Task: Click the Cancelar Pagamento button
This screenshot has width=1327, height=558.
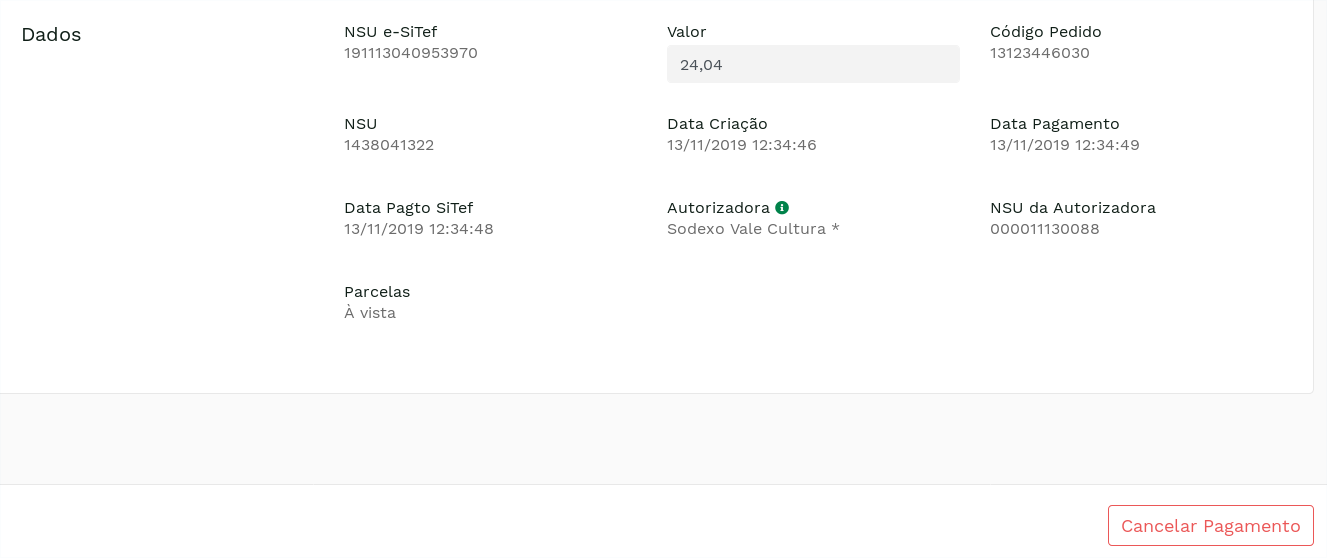Action: click(x=1210, y=526)
